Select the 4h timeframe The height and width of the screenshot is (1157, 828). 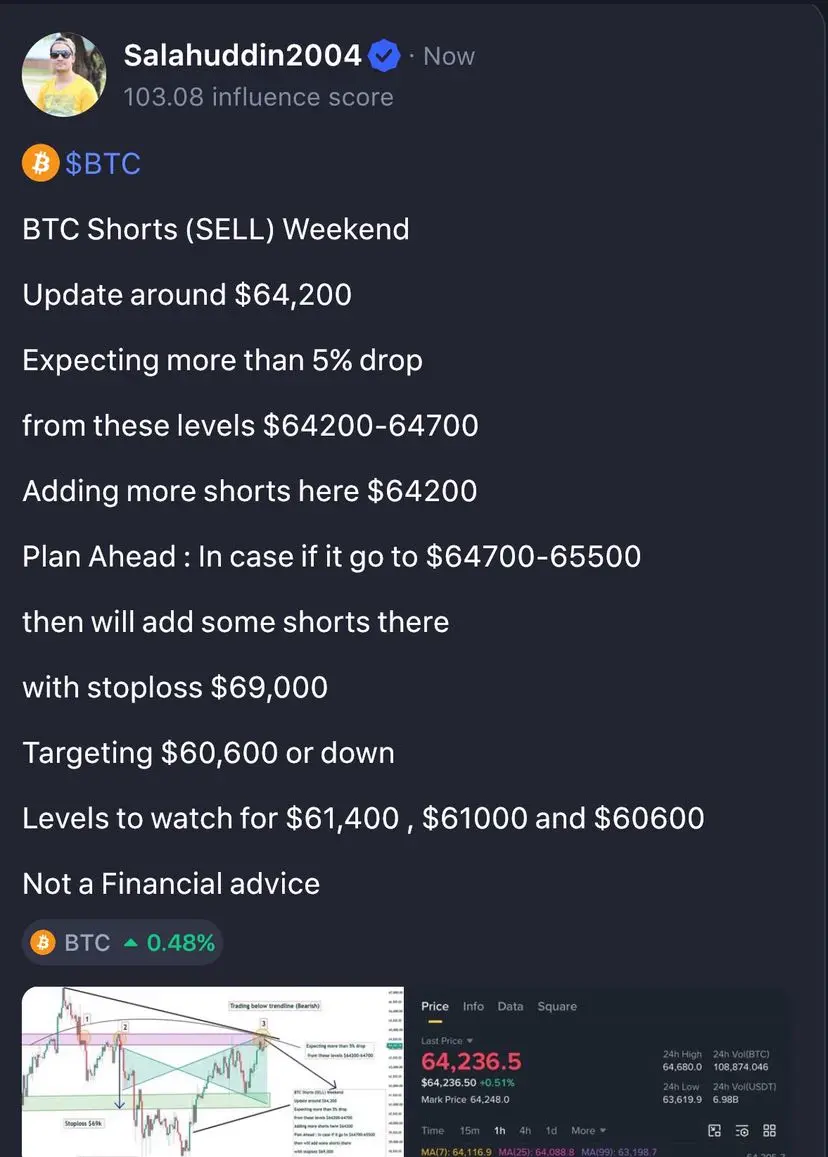tap(525, 1130)
